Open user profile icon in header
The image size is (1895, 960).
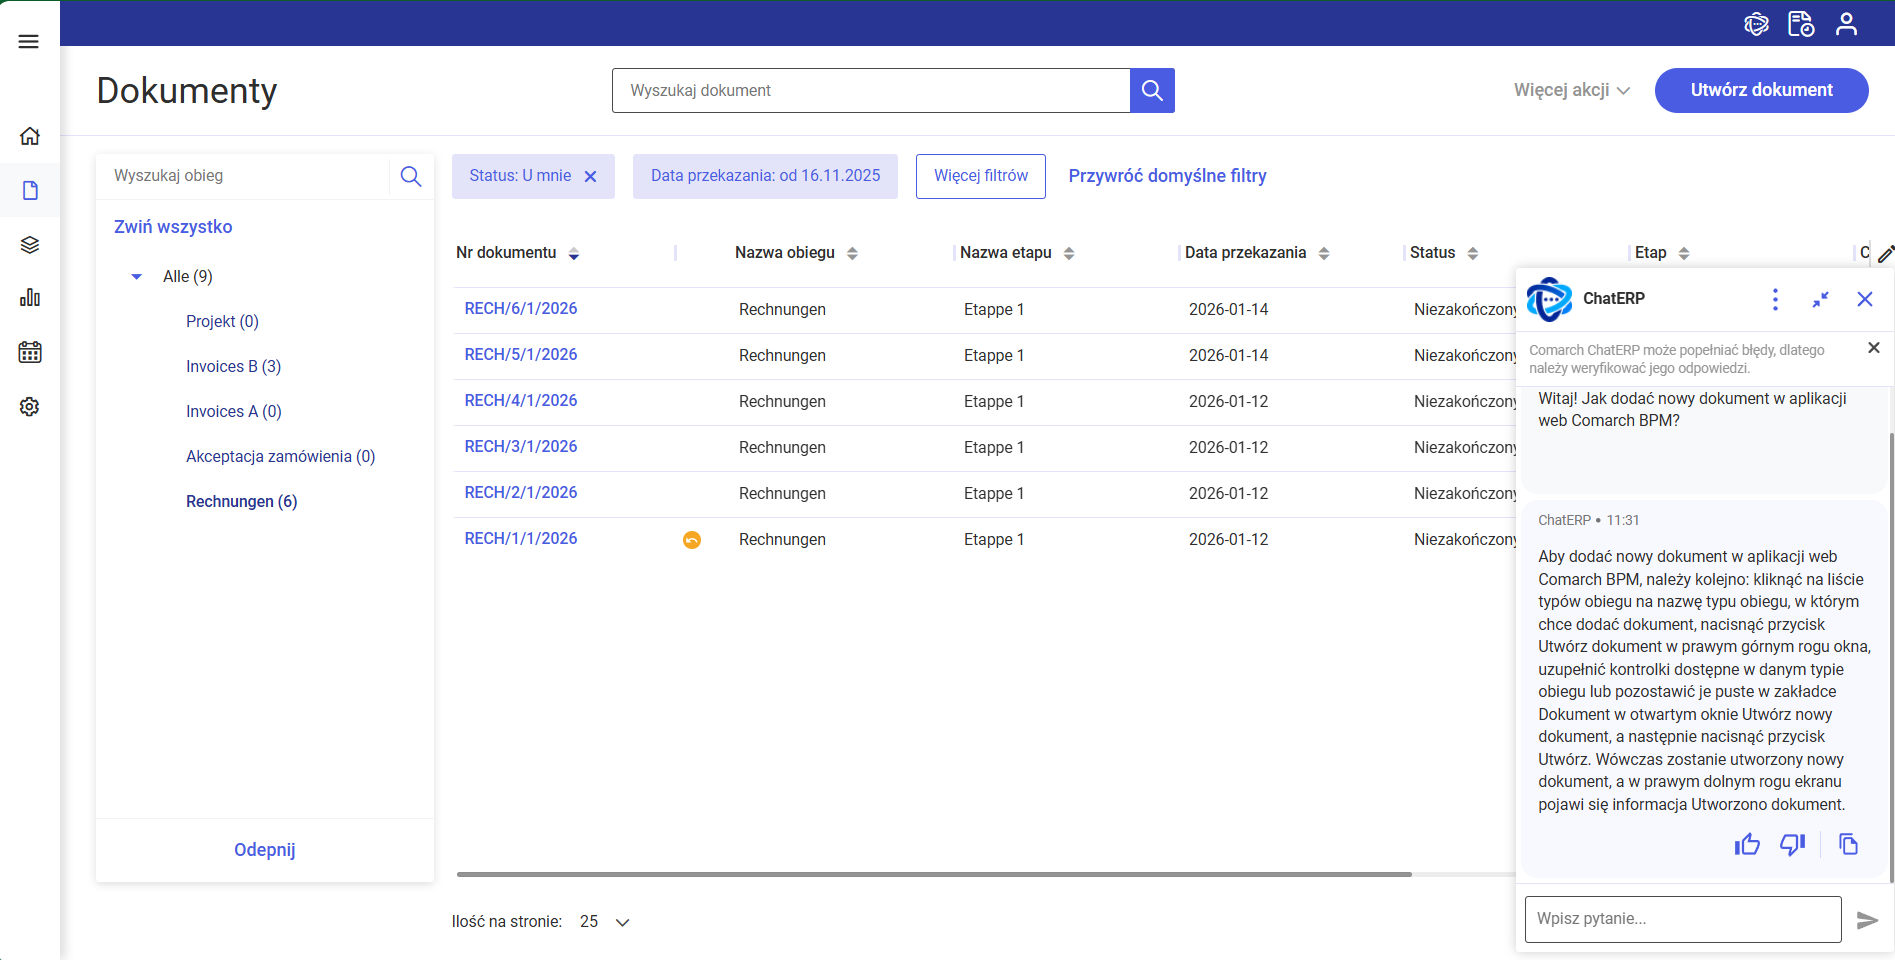click(x=1846, y=24)
